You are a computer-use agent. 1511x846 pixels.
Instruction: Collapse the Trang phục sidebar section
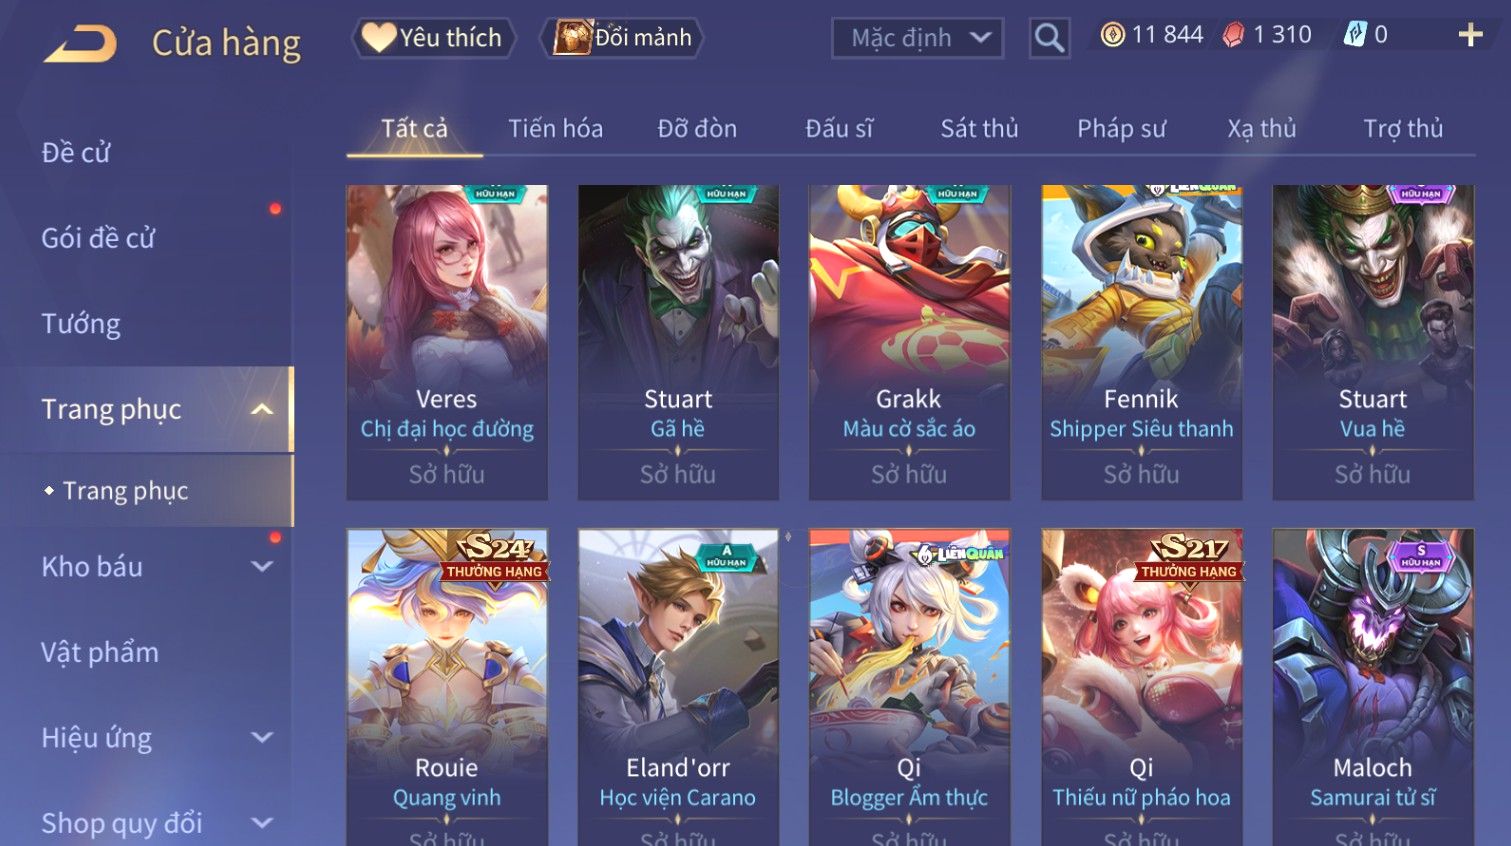[x=262, y=409]
